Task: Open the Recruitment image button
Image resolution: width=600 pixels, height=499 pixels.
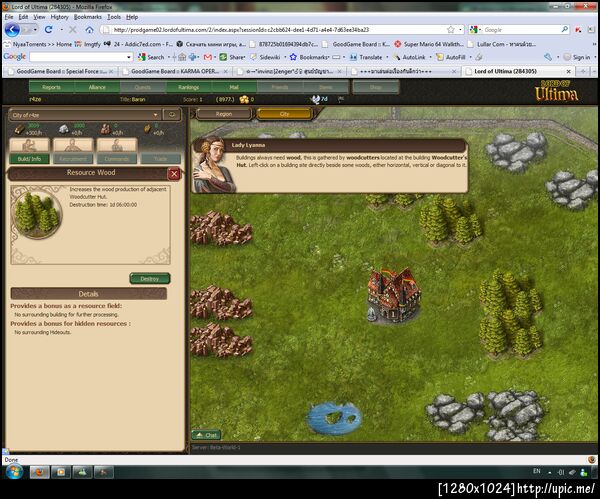Action: [x=73, y=145]
